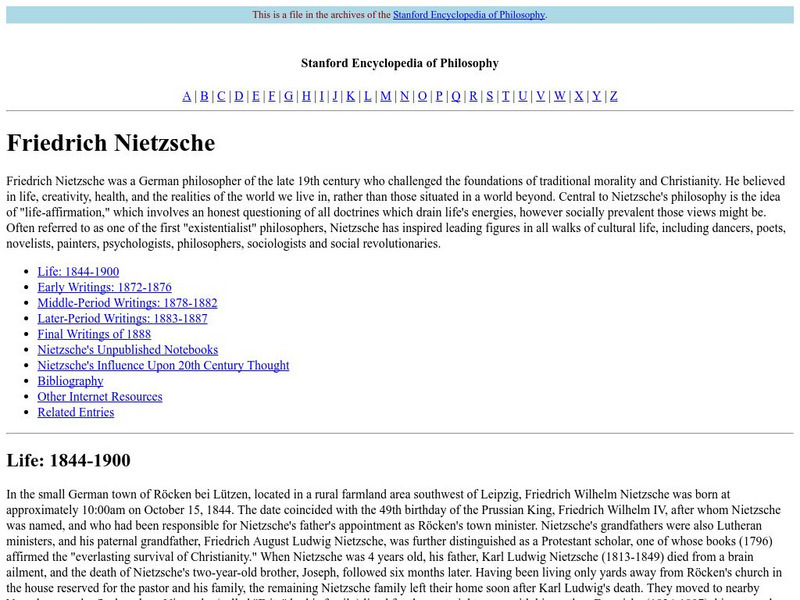Click the text 'This is a file in the archives'
The width and height of the screenshot is (800, 600).
(315, 15)
